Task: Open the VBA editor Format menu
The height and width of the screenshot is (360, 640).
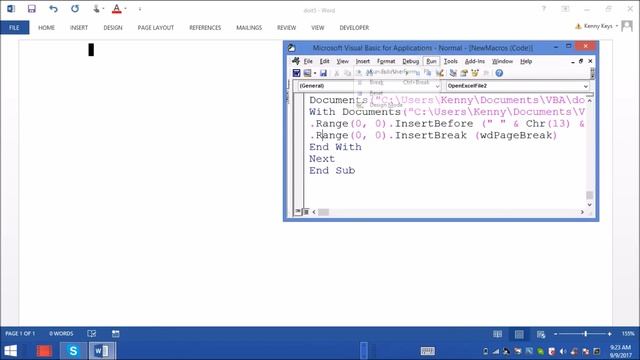Action: pyautogui.click(x=386, y=61)
